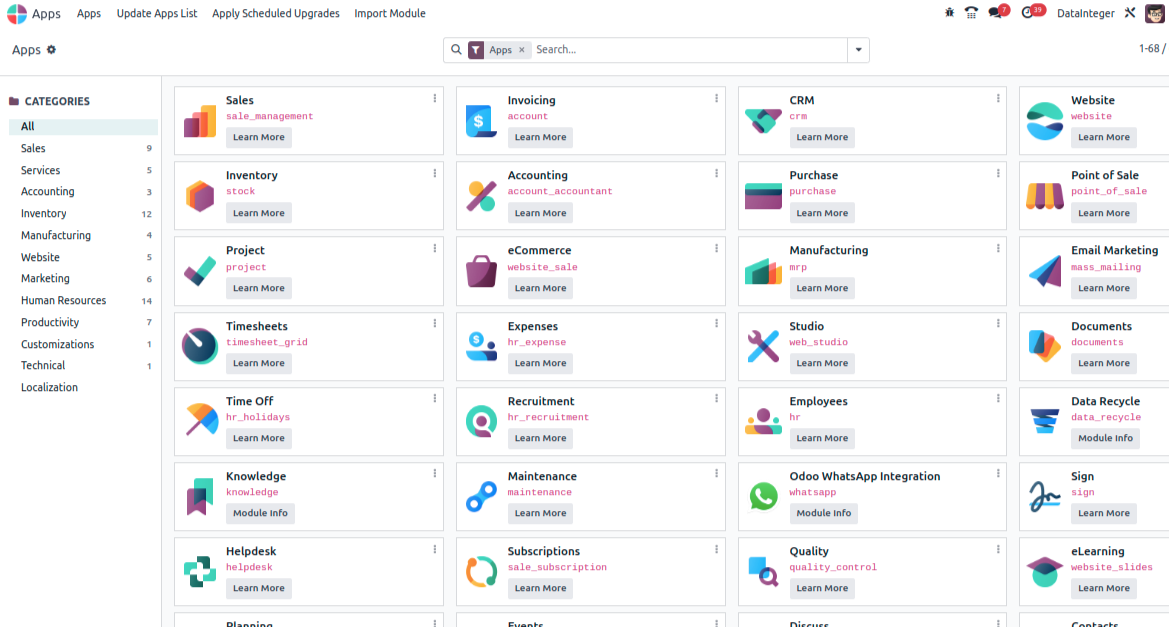Open the phone dialer icon in the header
This screenshot has height=627, width=1169.
point(971,13)
